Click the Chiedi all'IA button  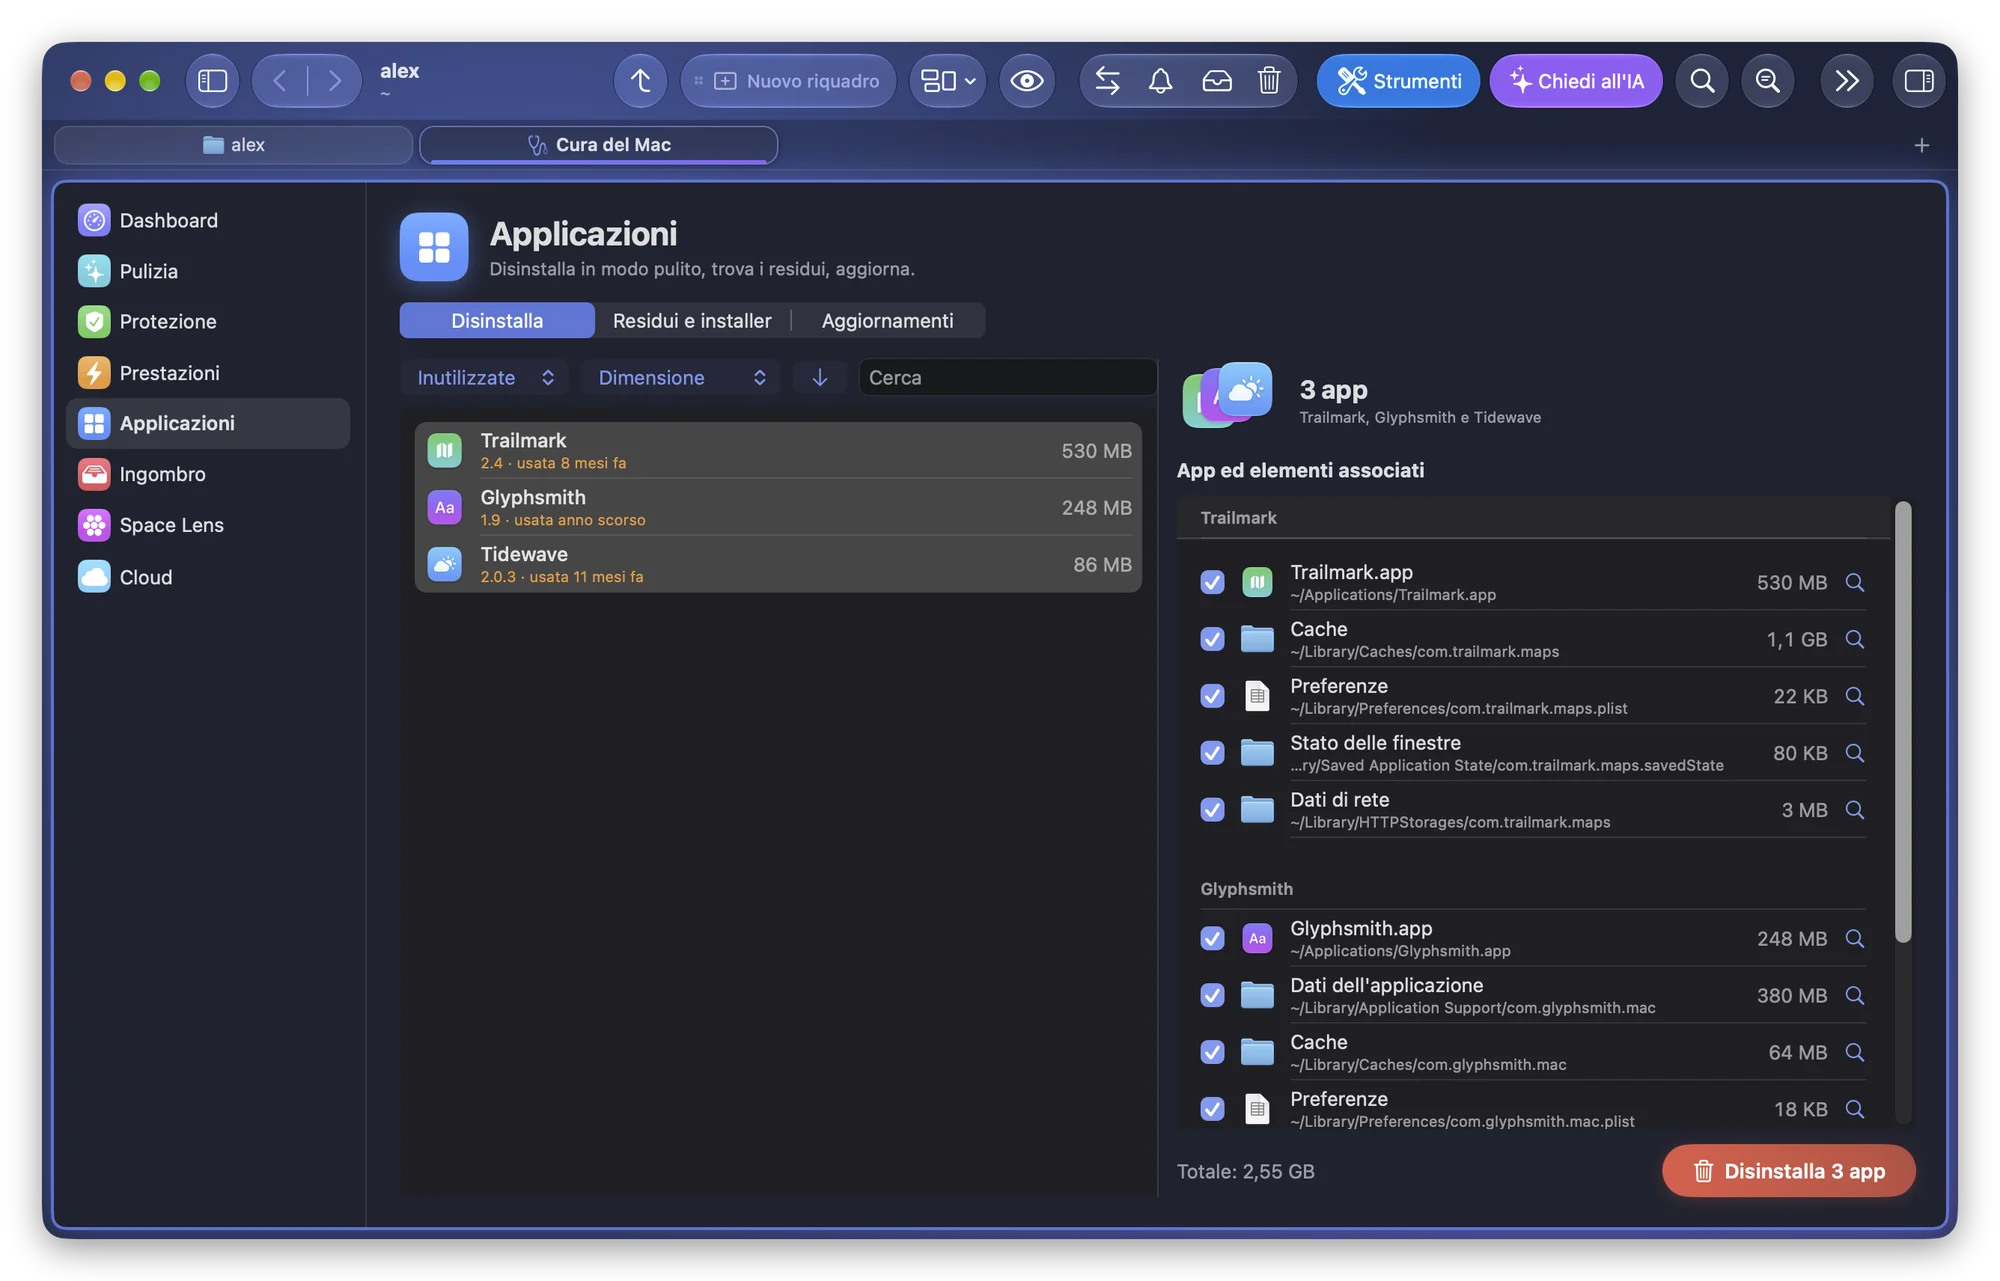[x=1576, y=81]
